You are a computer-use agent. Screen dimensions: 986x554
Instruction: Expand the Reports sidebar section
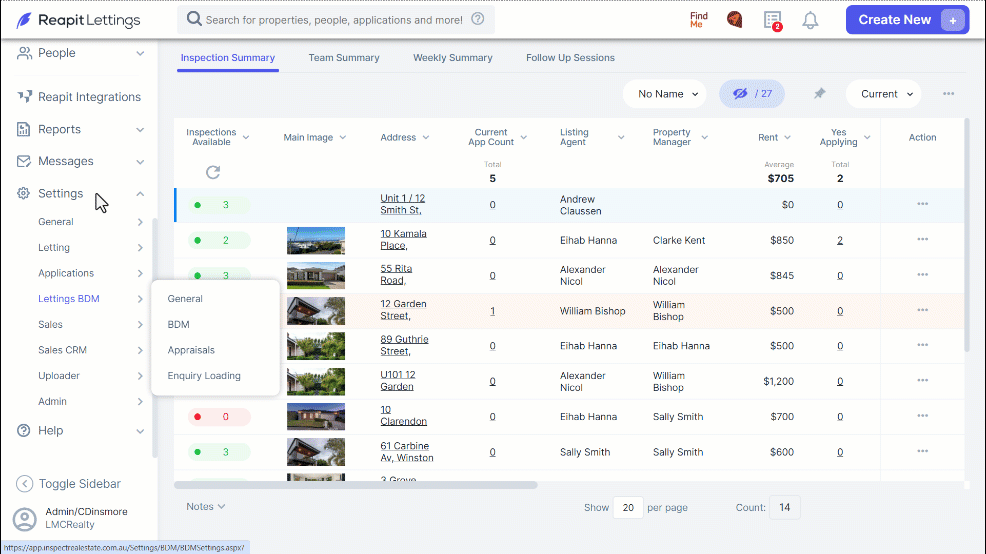pos(140,130)
